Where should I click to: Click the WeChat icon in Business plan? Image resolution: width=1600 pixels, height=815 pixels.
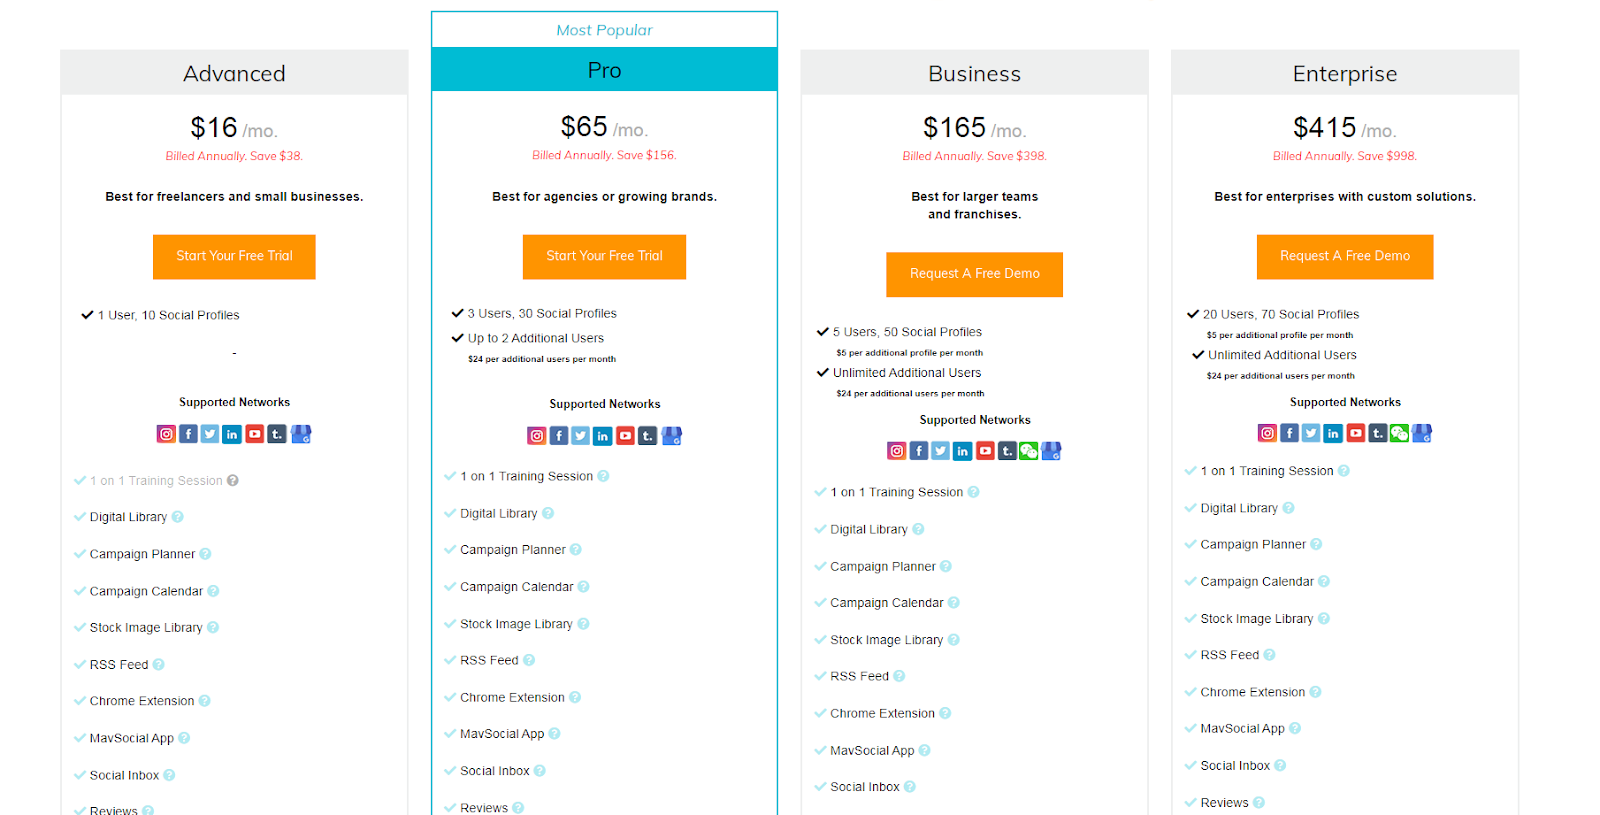tap(1029, 451)
